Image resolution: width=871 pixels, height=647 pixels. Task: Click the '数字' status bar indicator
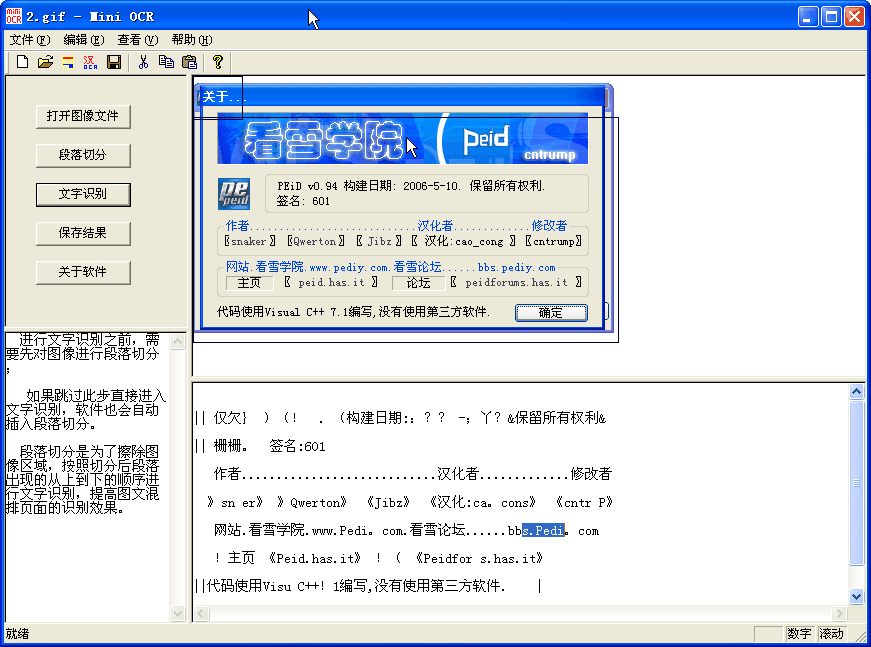click(799, 634)
